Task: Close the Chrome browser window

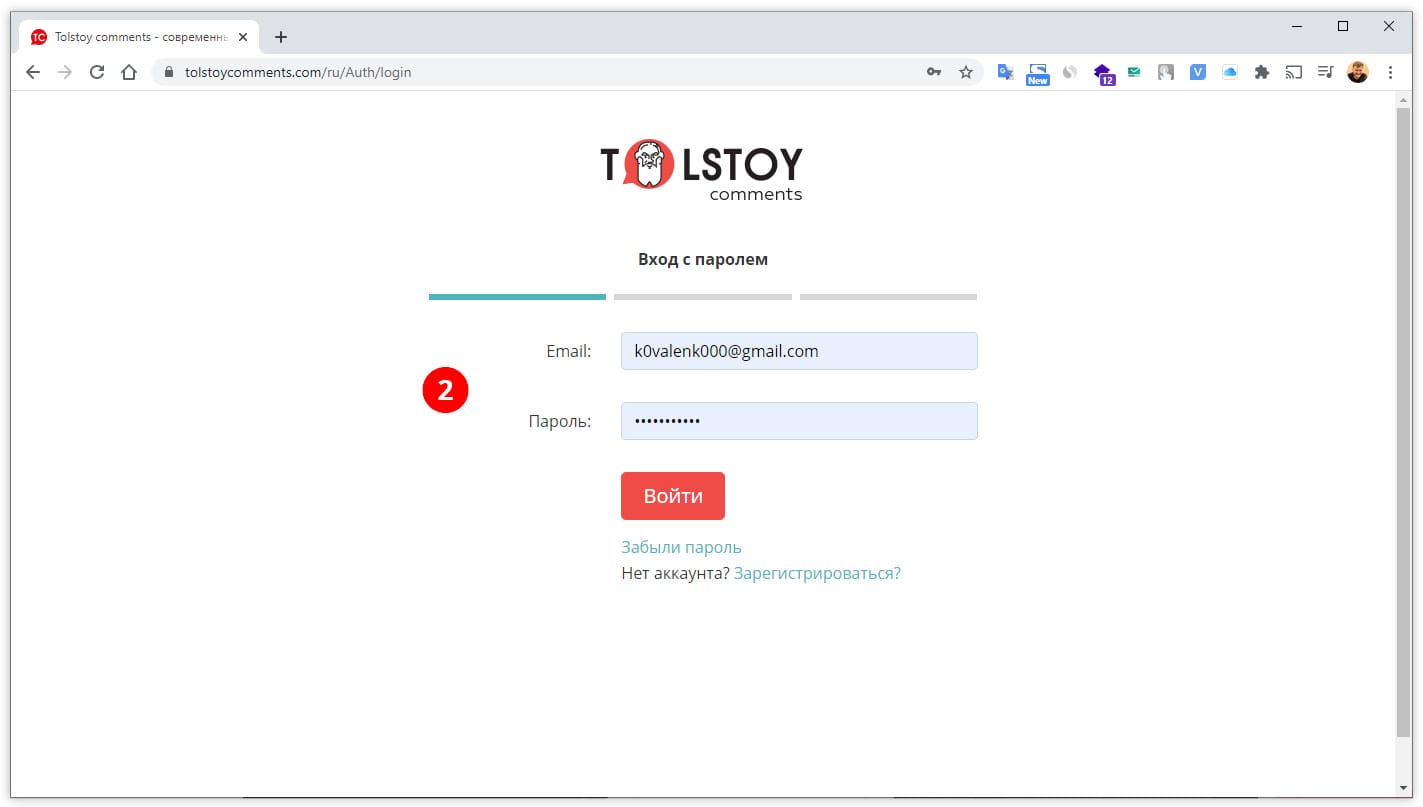Action: (x=1389, y=27)
